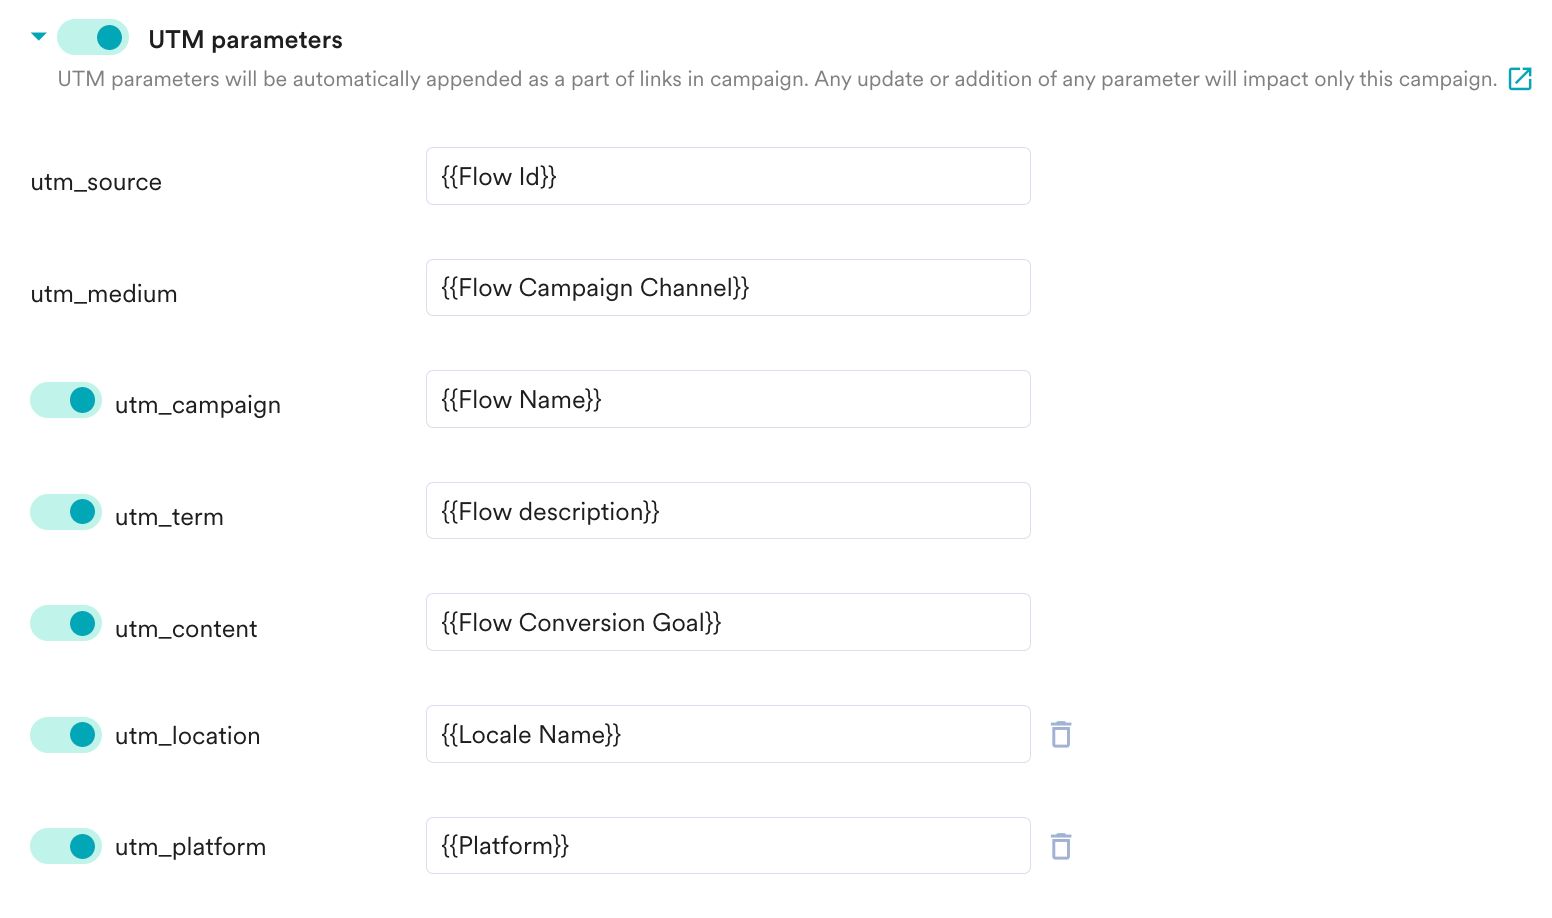Screen dimensions: 1552x918
Task: Select the Locale Name input field
Action: [x=728, y=734]
